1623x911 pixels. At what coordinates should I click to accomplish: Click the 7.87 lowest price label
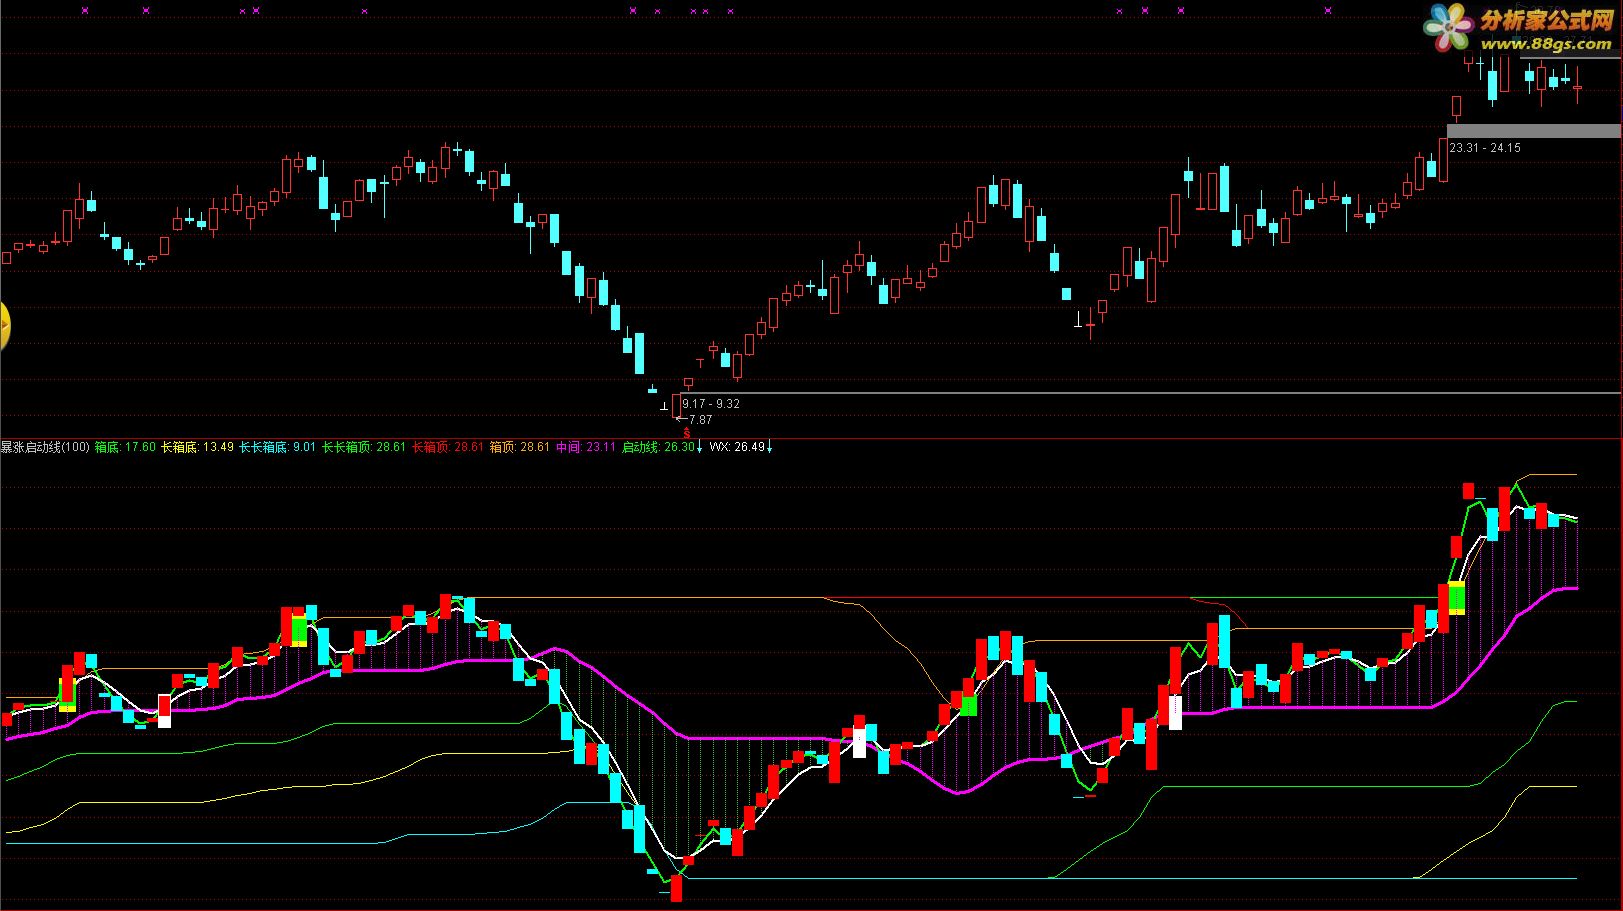tap(700, 420)
